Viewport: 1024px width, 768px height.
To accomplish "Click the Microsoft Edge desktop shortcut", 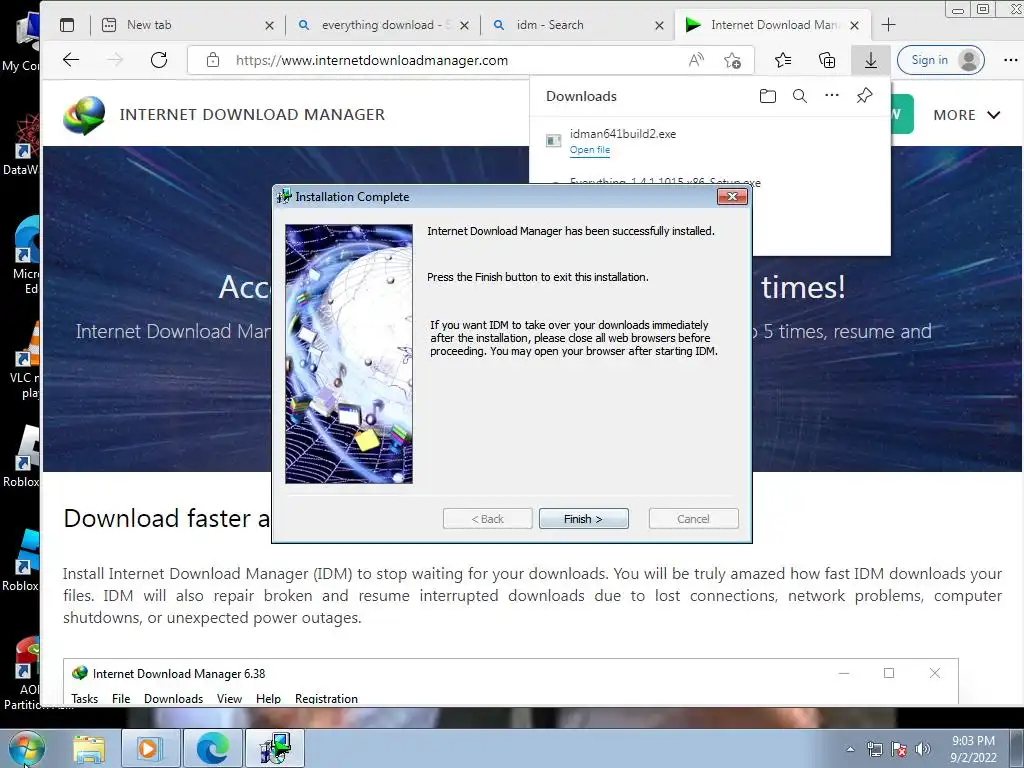I will point(25,255).
